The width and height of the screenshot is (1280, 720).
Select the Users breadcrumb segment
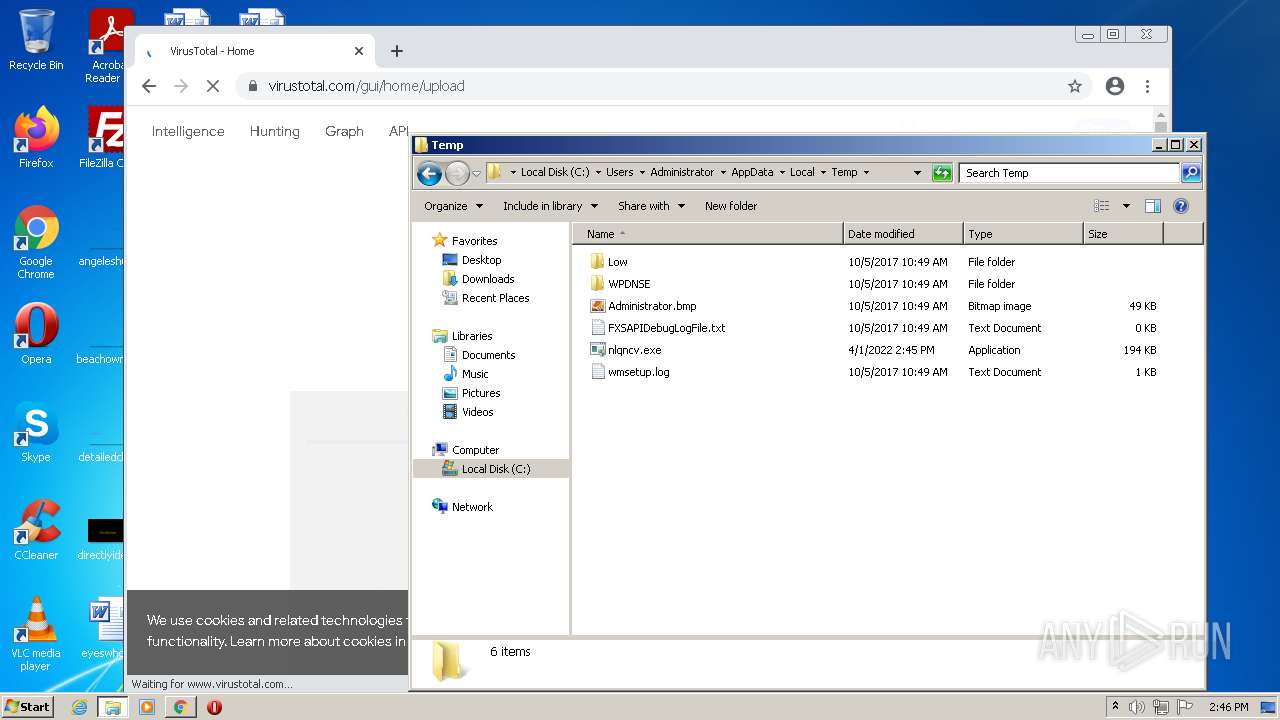(x=619, y=172)
